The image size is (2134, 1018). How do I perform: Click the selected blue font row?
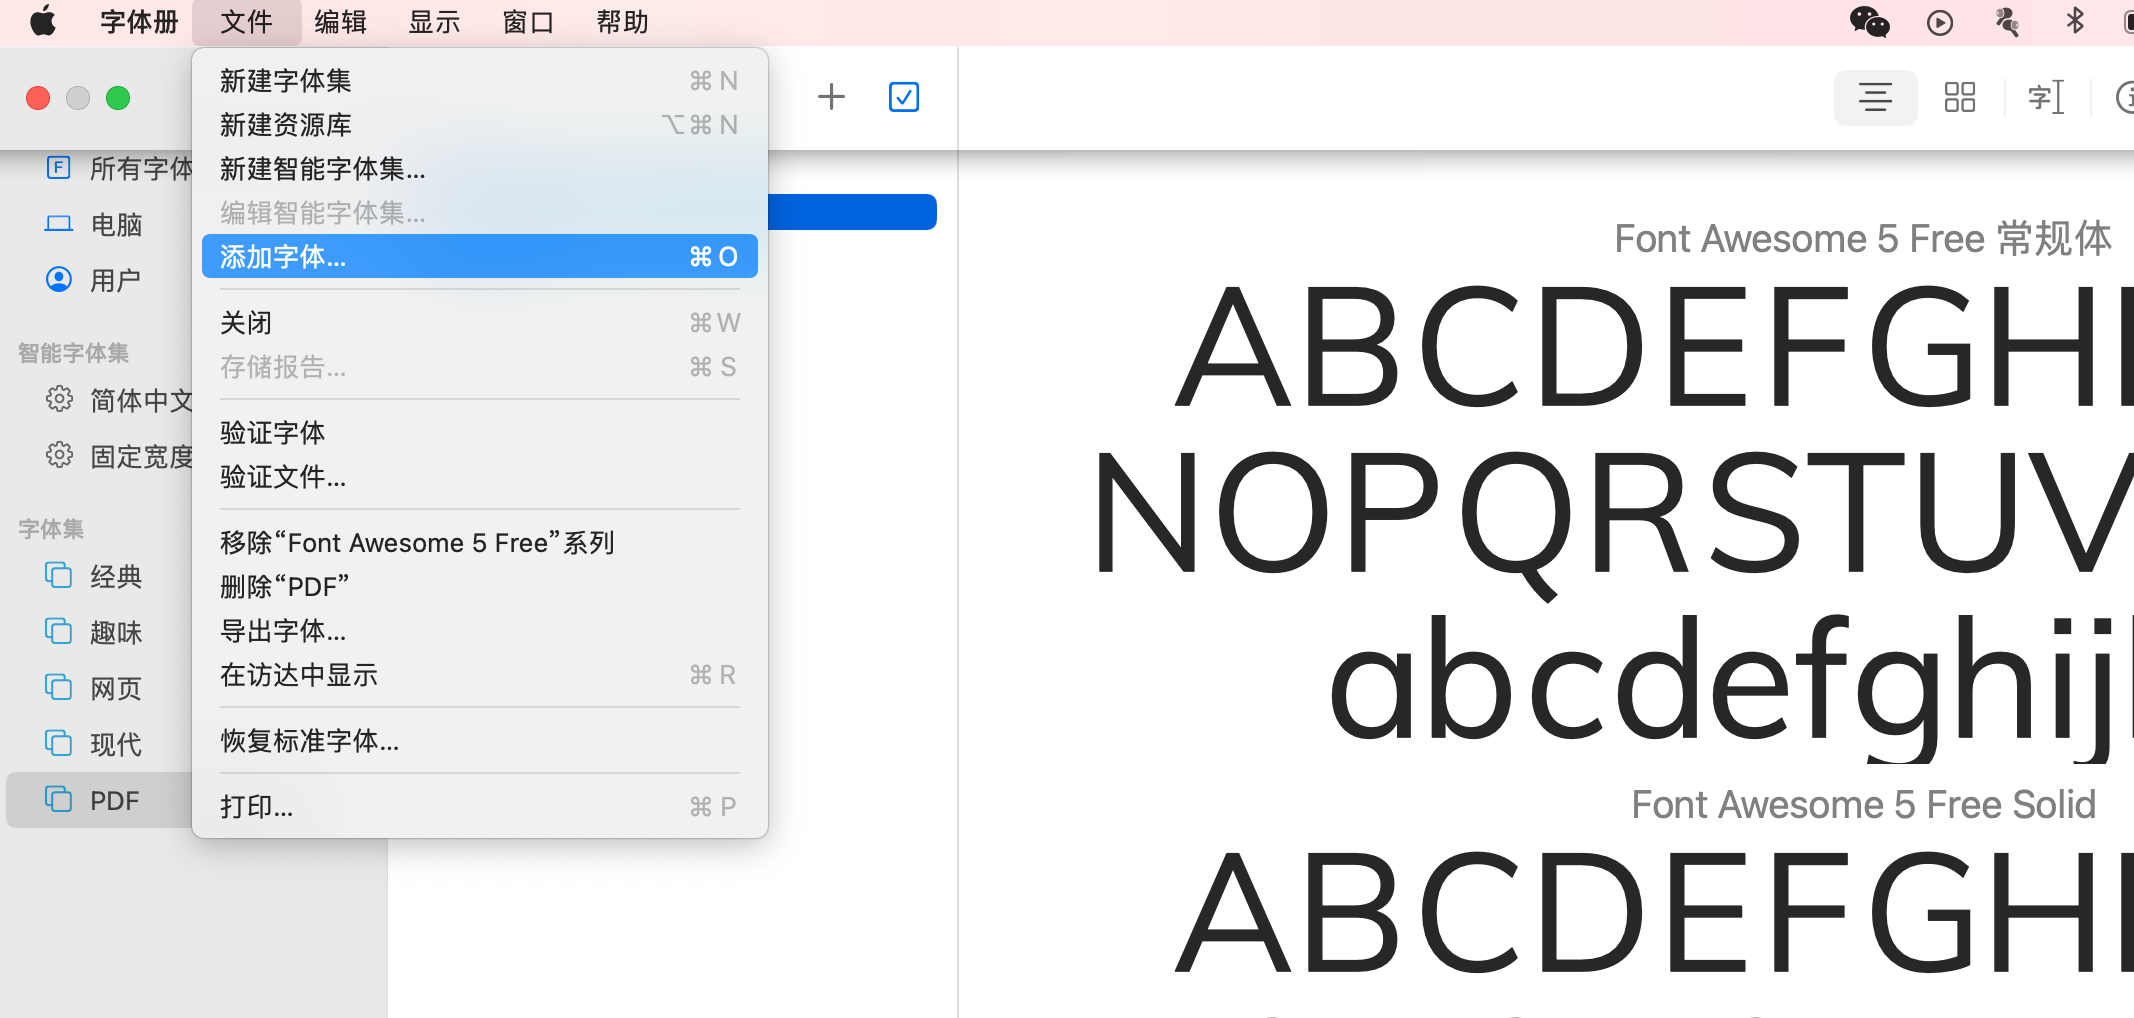click(852, 212)
